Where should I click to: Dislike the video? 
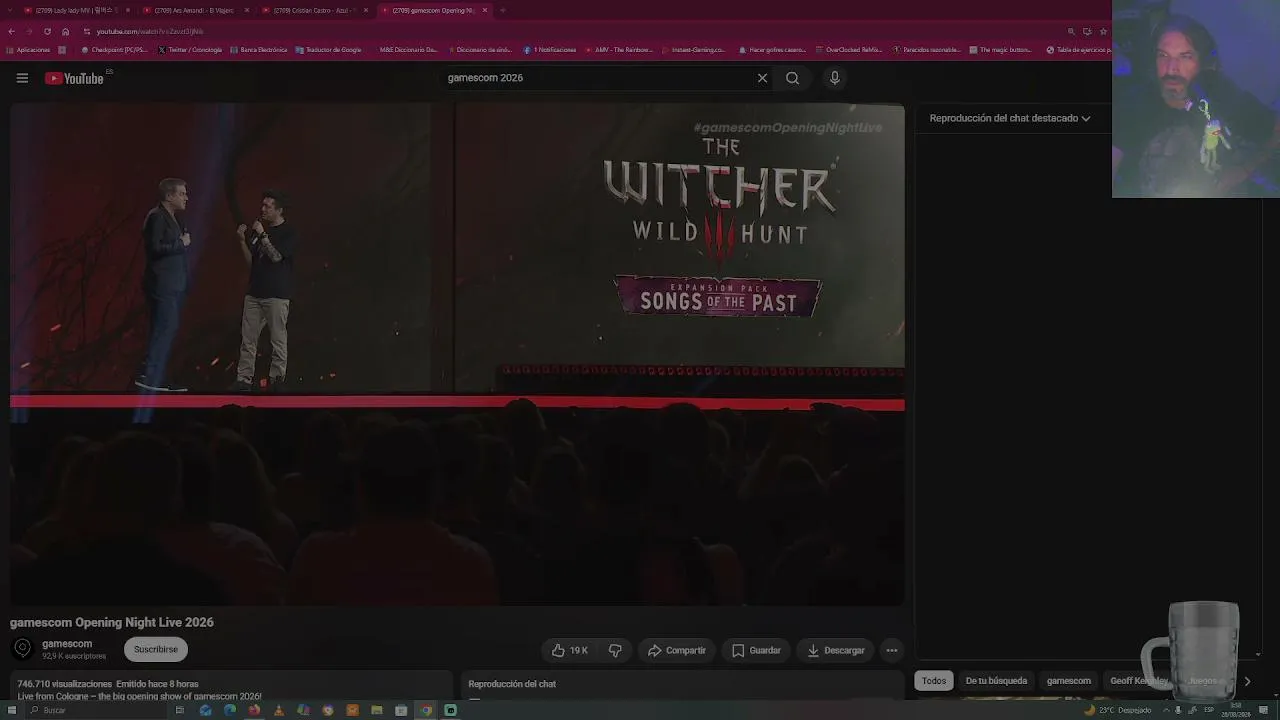coord(615,650)
